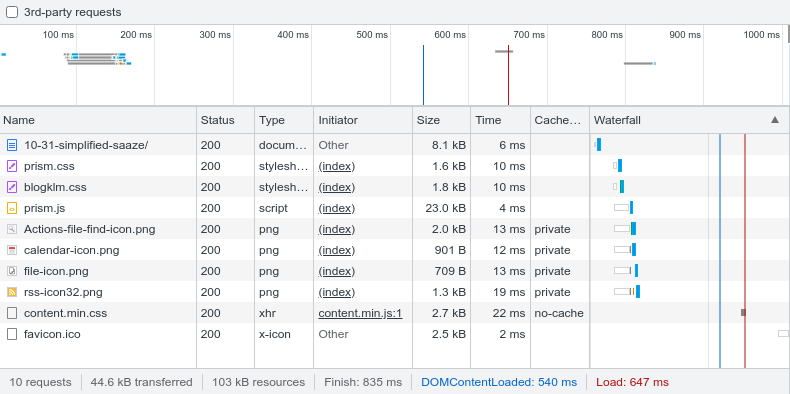Click the stylesheet icon beside prism.css

click(12, 166)
